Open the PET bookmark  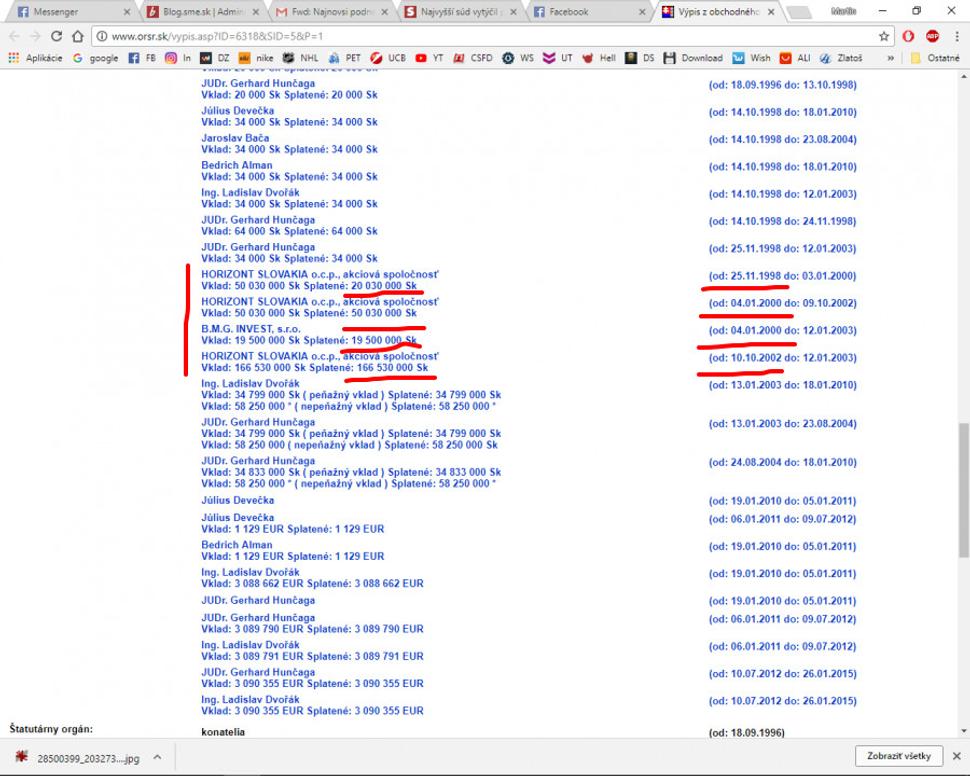pyautogui.click(x=345, y=58)
